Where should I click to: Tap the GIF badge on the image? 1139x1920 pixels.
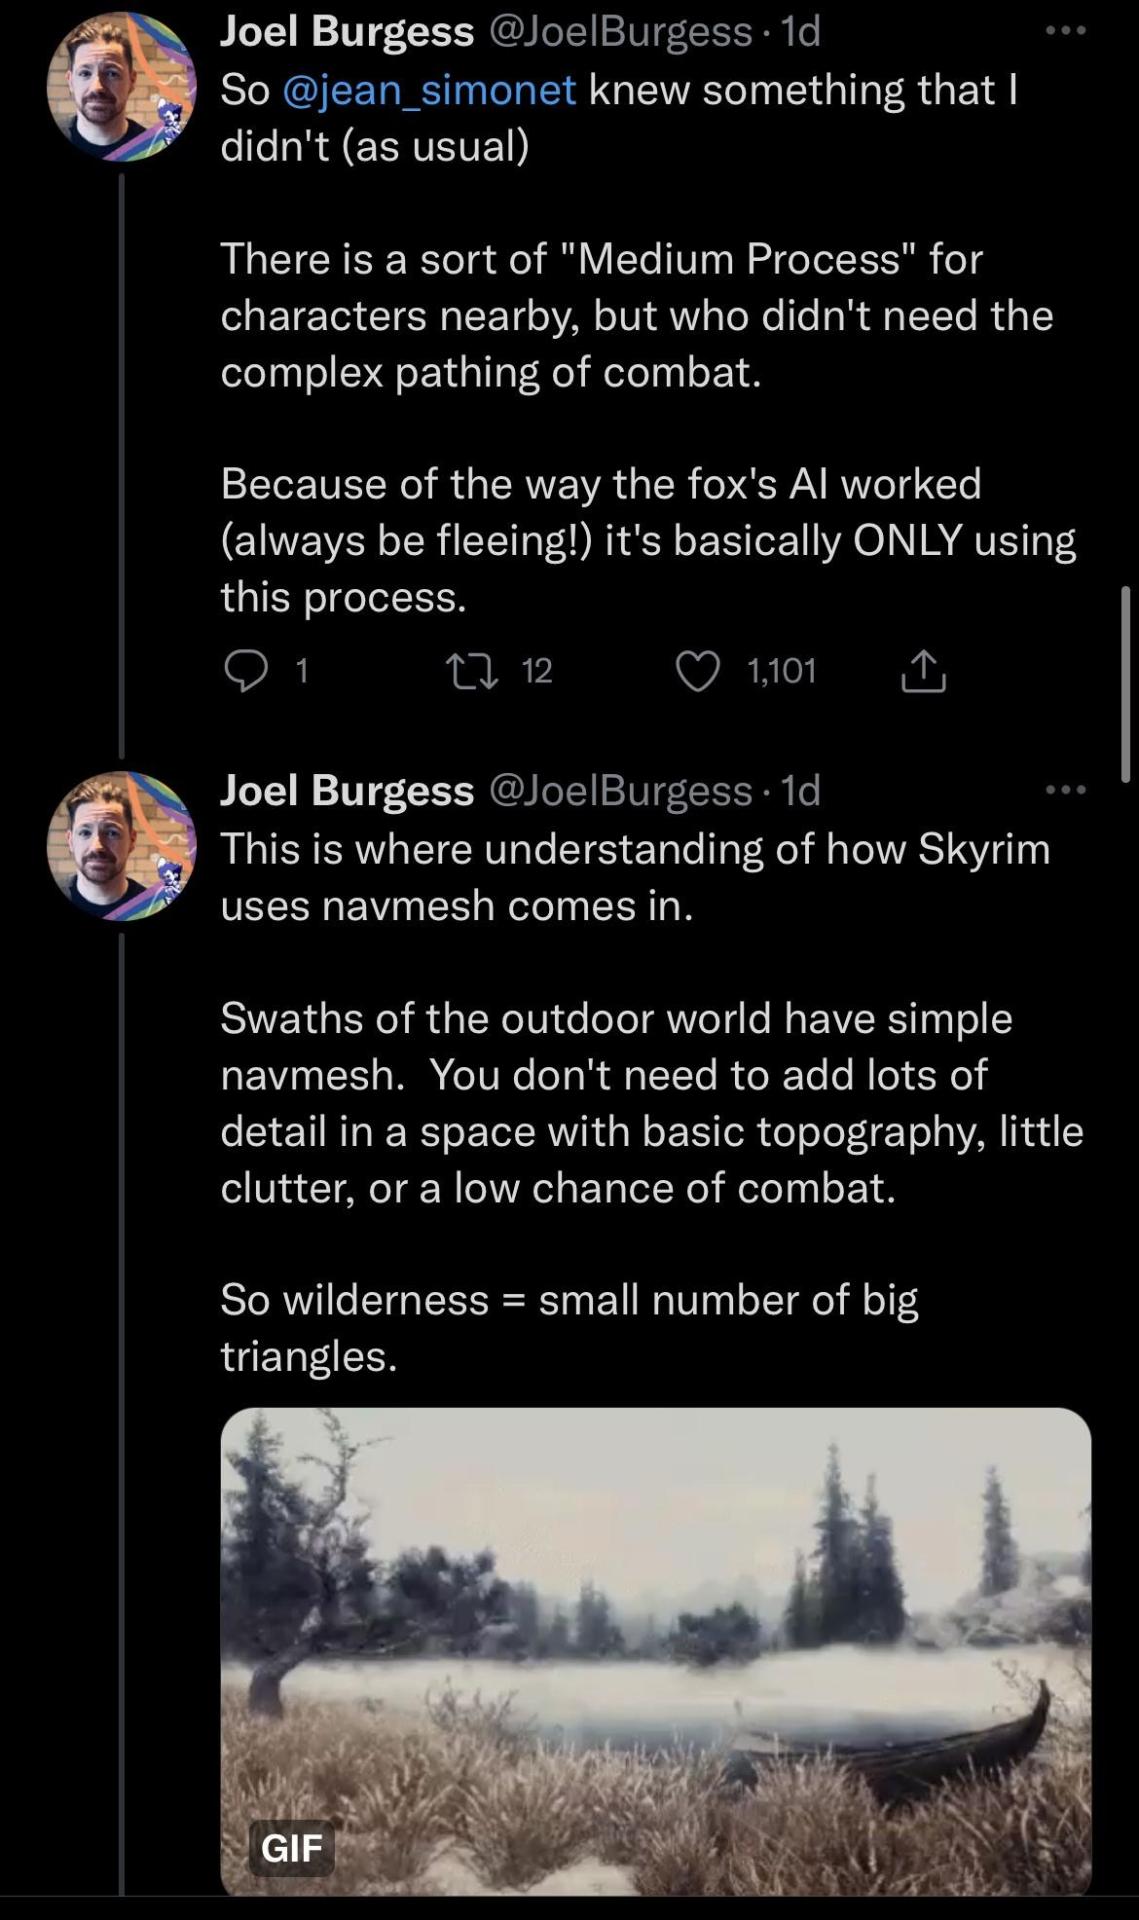(x=291, y=1847)
